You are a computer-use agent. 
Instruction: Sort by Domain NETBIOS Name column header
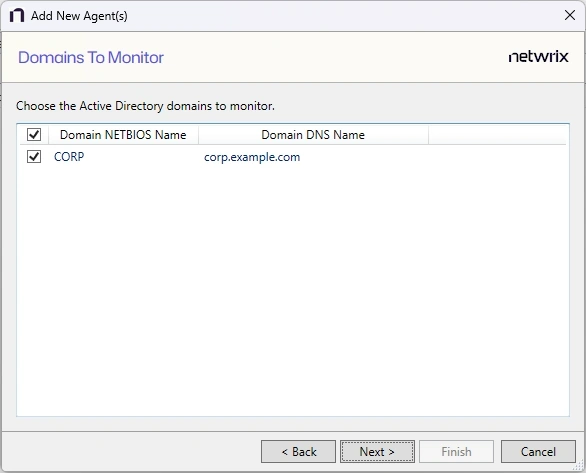pyautogui.click(x=123, y=135)
